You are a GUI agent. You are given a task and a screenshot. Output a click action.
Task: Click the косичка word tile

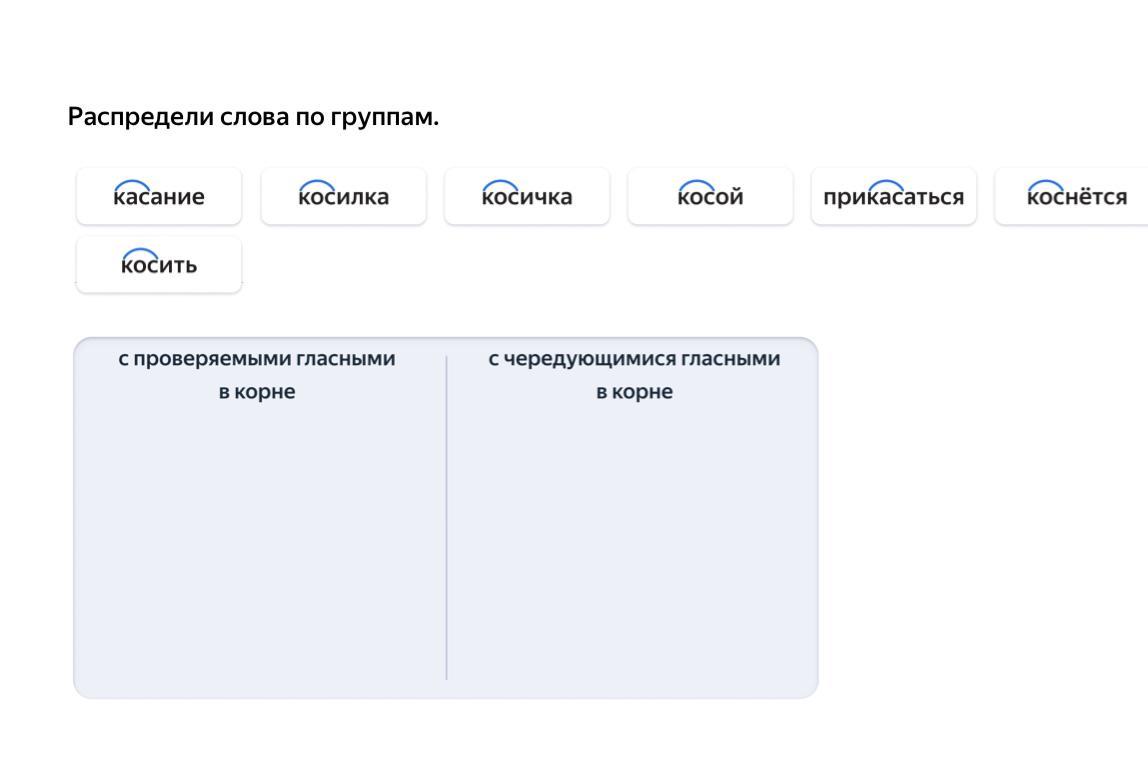click(527, 196)
